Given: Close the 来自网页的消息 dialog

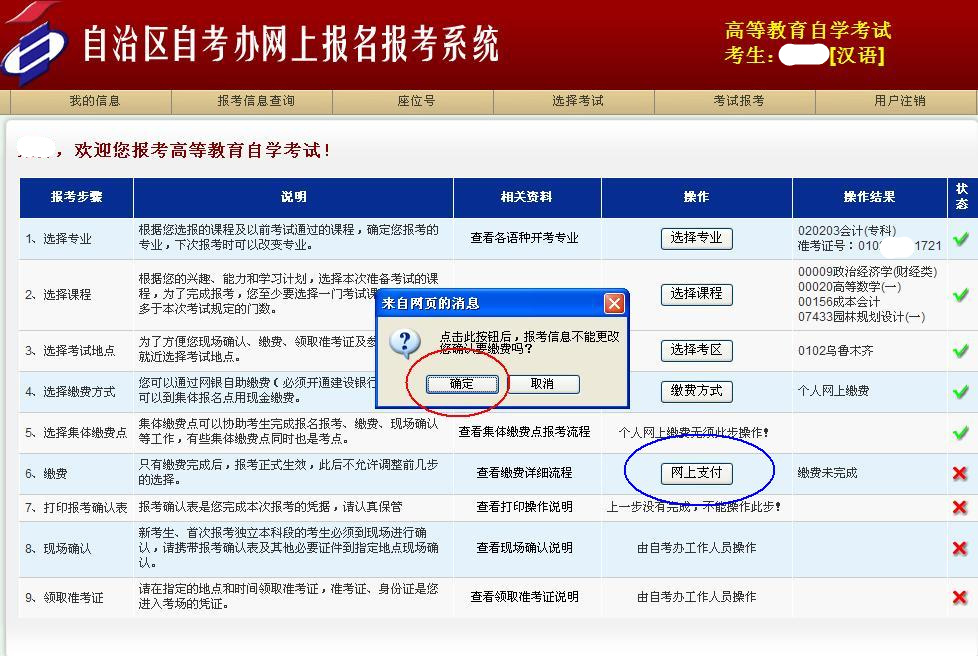Looking at the screenshot, I should [x=614, y=303].
